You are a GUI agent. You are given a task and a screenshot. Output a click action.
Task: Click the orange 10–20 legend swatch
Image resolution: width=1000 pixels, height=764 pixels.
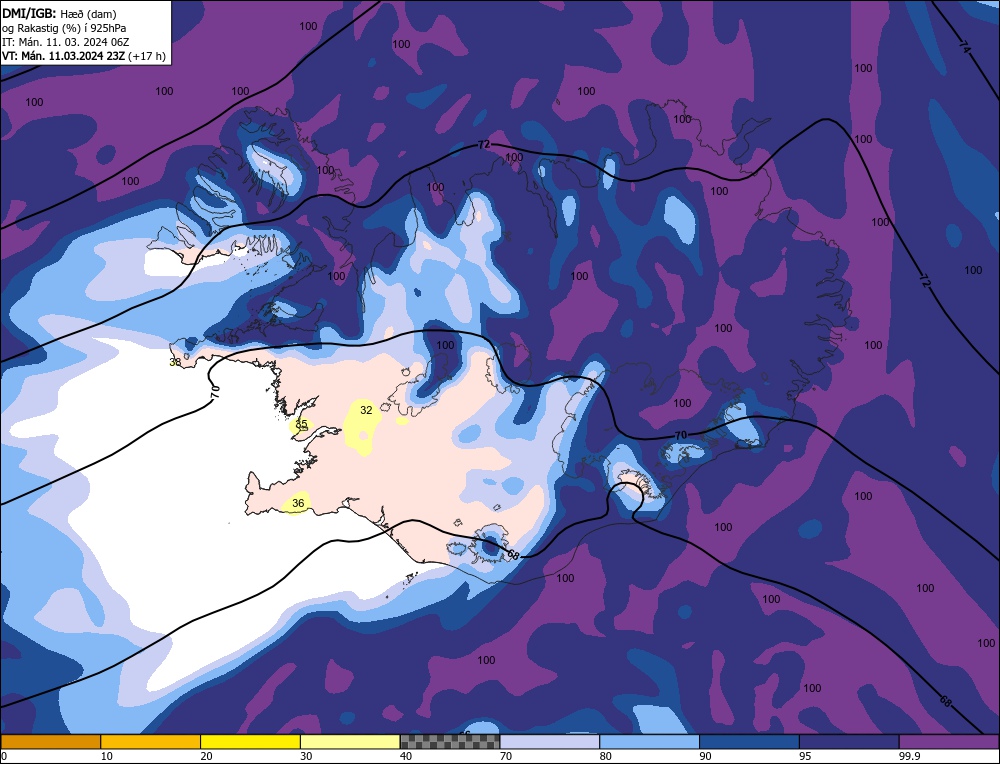(x=151, y=741)
